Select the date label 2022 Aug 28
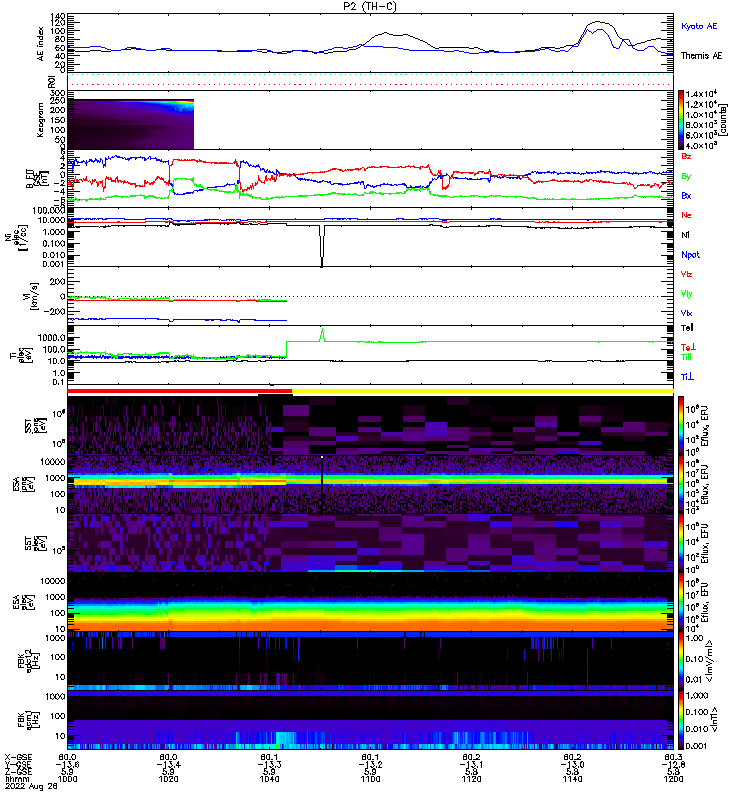750x800 pixels. (x=31, y=787)
